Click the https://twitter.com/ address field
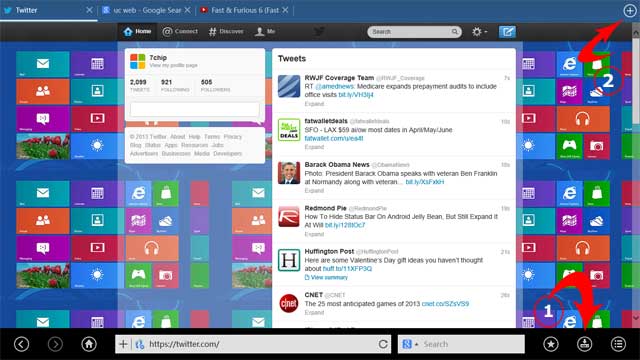Viewport: 640px width, 360px height. 261,344
